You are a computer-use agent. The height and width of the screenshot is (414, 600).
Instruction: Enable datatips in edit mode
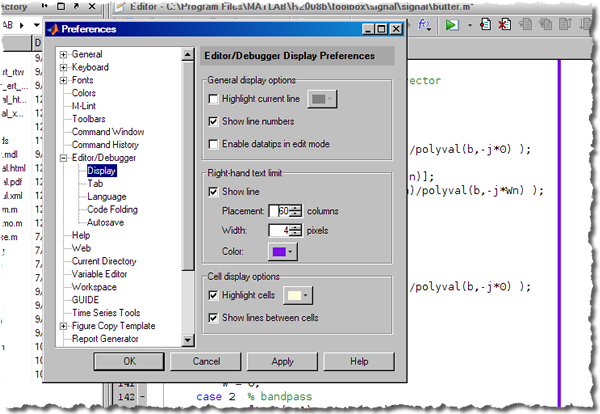212,142
